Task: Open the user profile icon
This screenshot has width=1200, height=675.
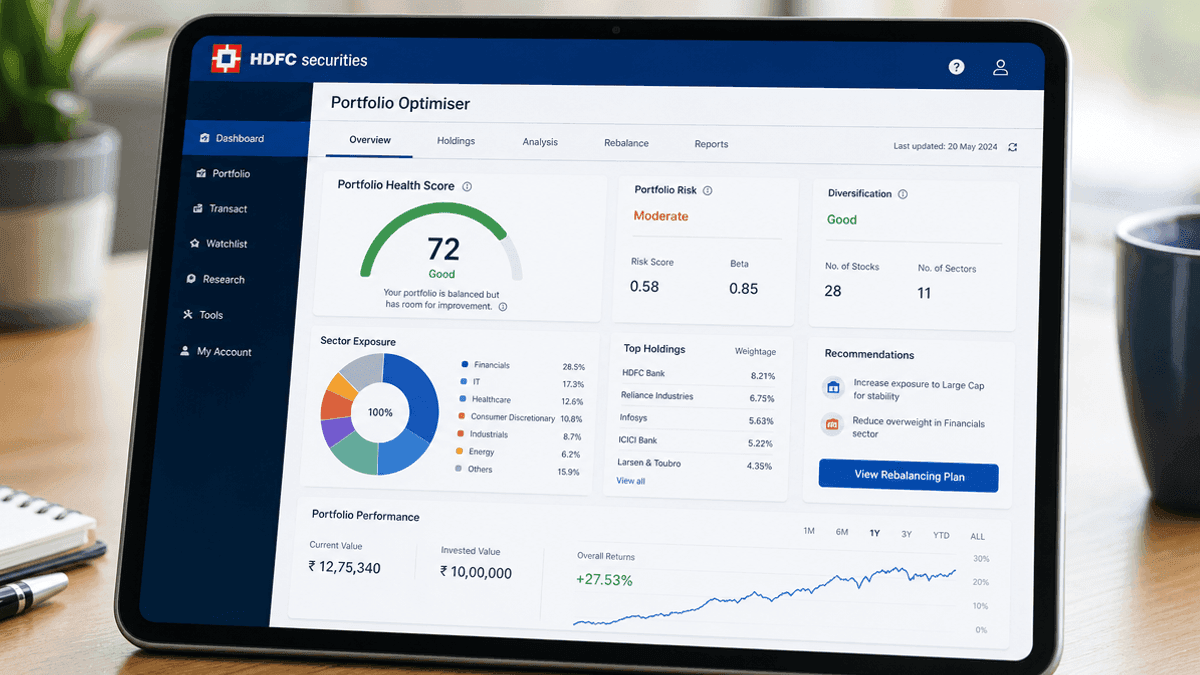Action: click(1000, 68)
